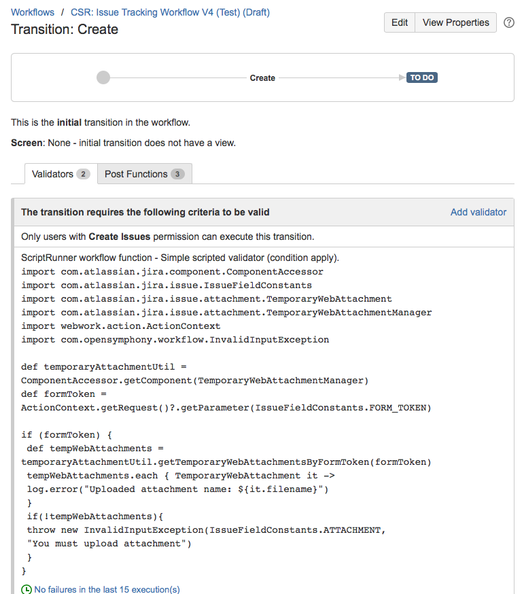Click the Transition: Create page heading
The height and width of the screenshot is (594, 522).
coord(64,30)
